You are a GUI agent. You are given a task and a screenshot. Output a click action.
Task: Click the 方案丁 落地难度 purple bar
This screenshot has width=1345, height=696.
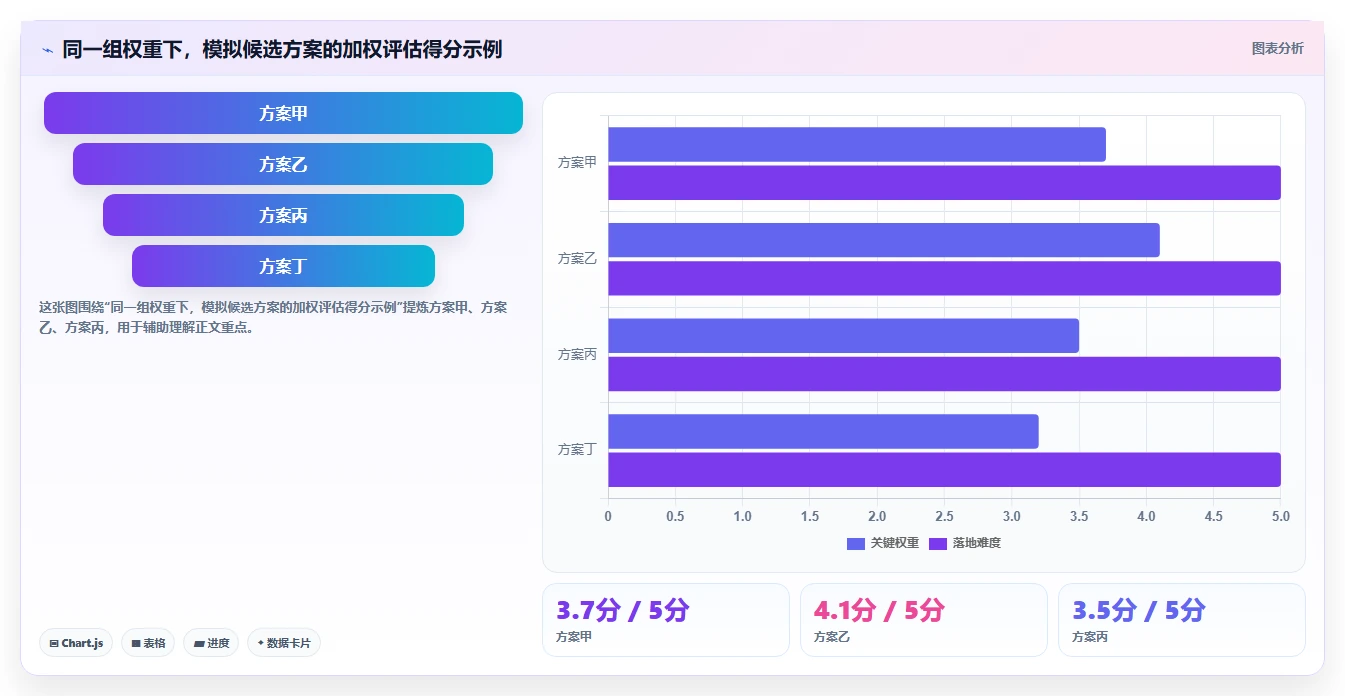(x=944, y=470)
